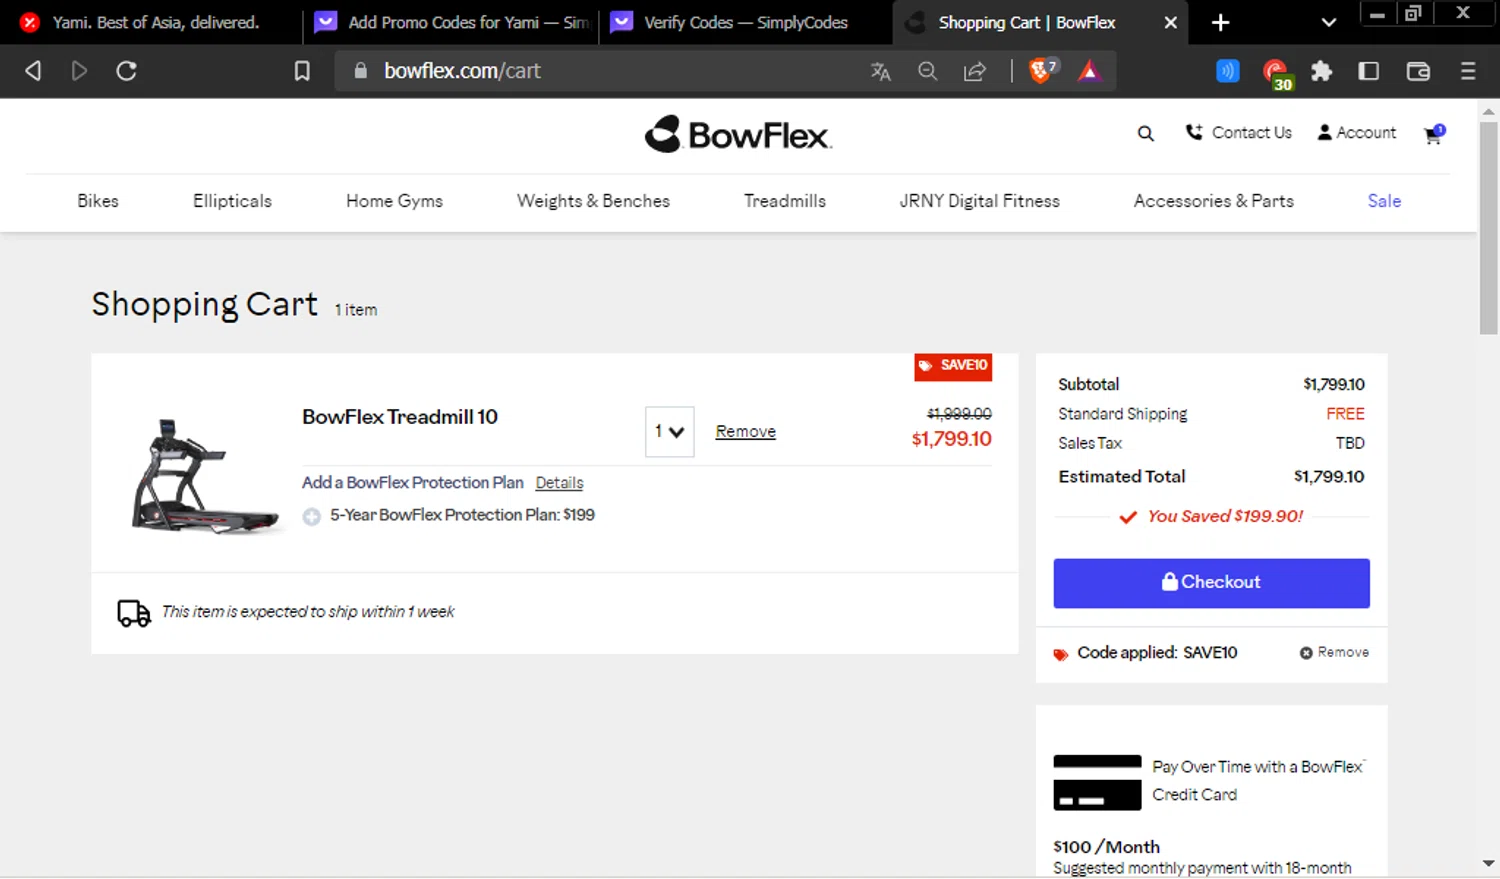Image resolution: width=1500 pixels, height=879 pixels.
Task: Close the Shopping Cart BowFlex tab
Action: click(x=1170, y=22)
